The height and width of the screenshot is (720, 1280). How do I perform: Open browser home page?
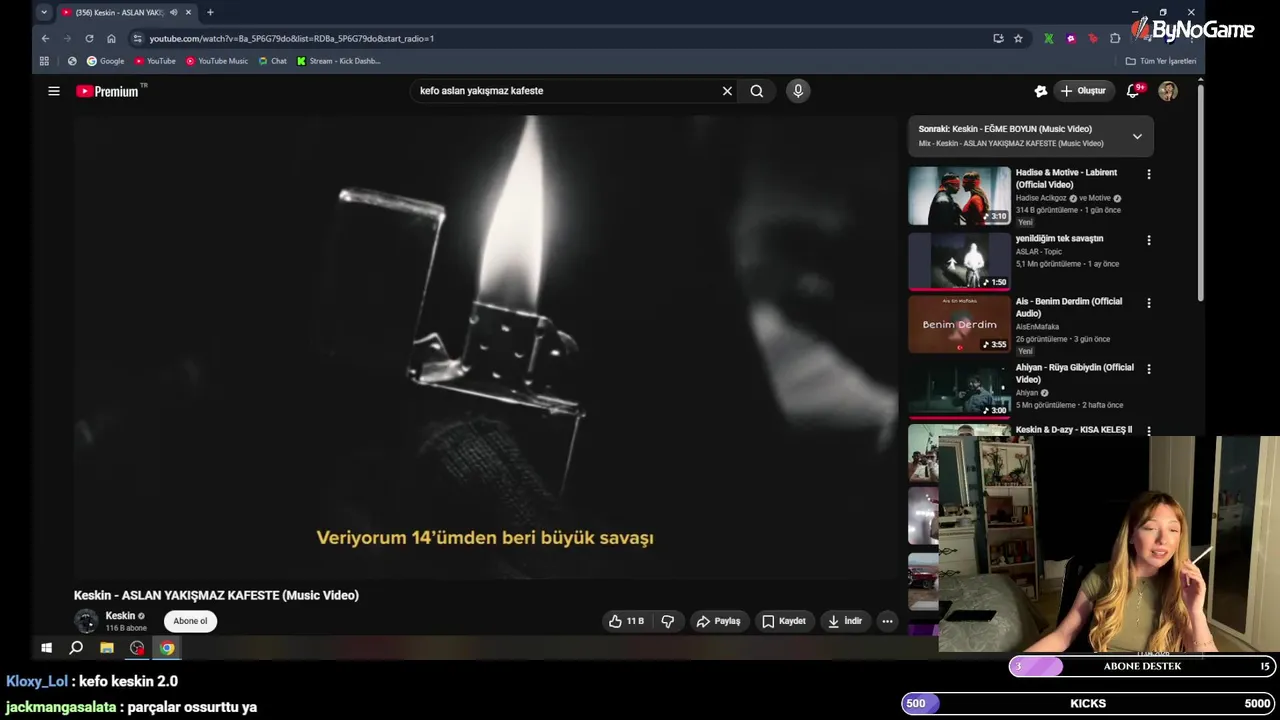(111, 38)
